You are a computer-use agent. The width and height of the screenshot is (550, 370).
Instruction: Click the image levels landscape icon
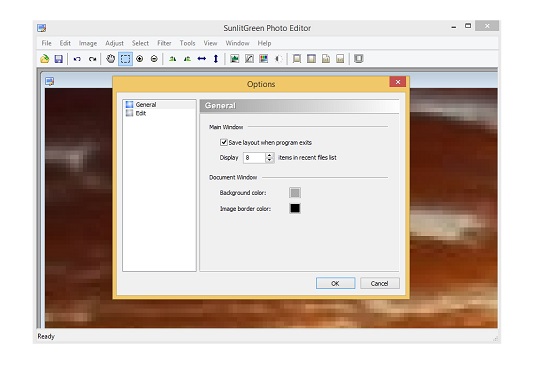[235, 59]
